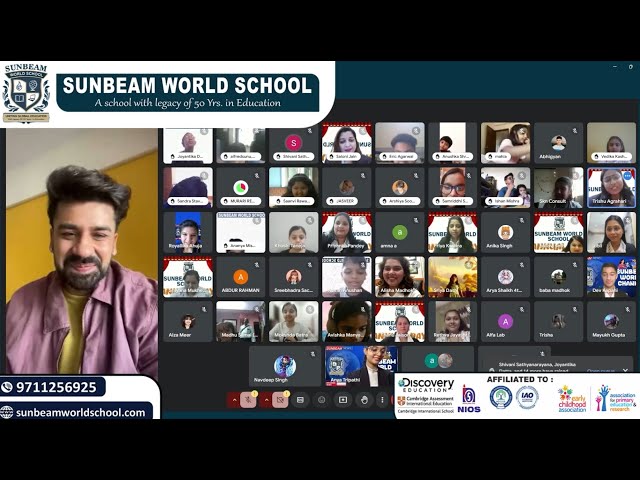The height and width of the screenshot is (480, 640).
Task: Select the Arshiya Soo... participant tile
Action: 400,187
